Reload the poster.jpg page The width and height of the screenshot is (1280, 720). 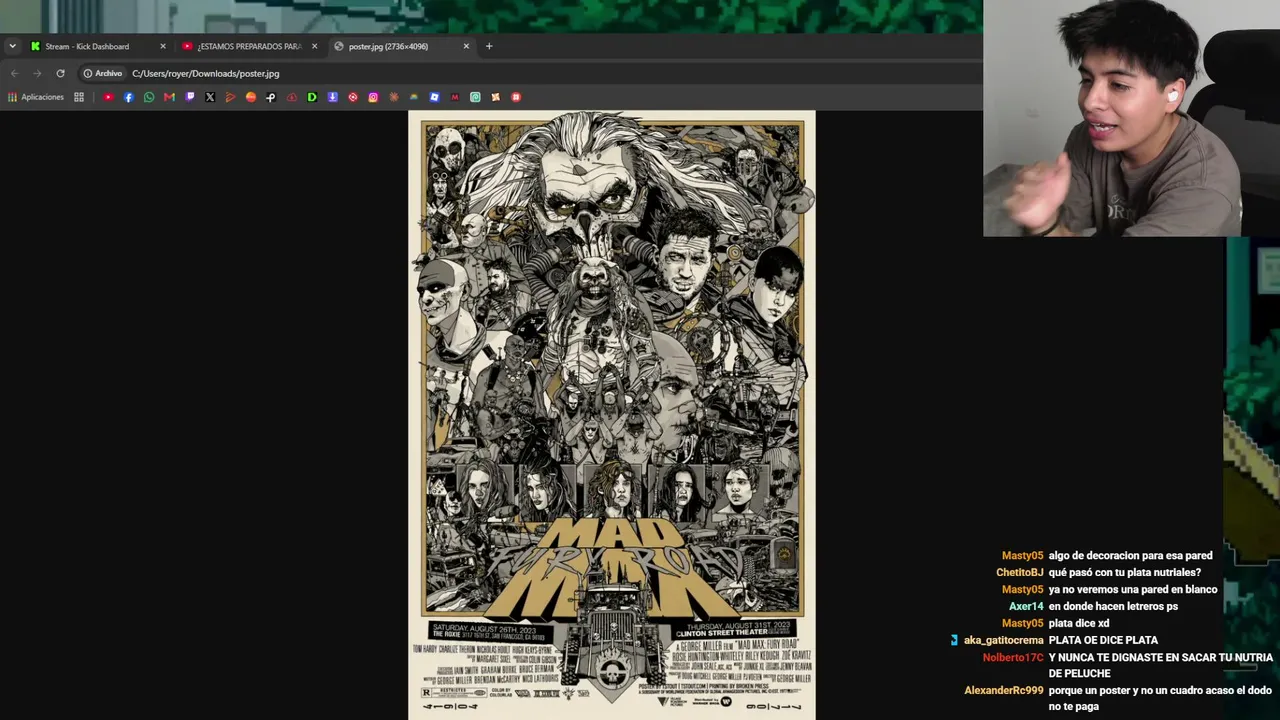(60, 73)
